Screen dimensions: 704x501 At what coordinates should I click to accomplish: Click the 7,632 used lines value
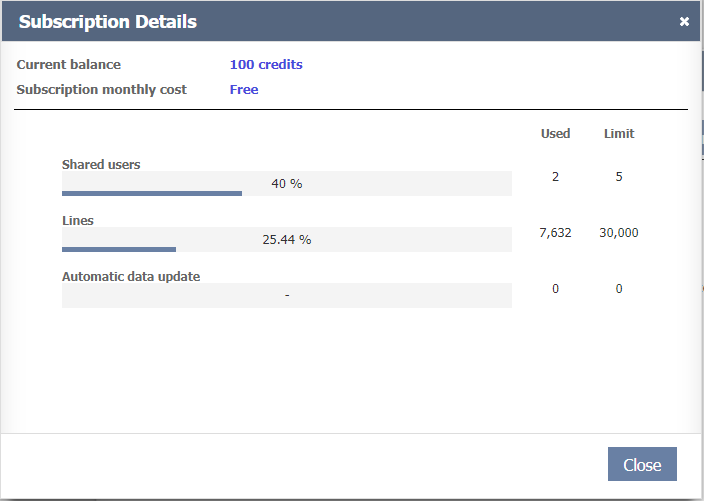click(555, 233)
